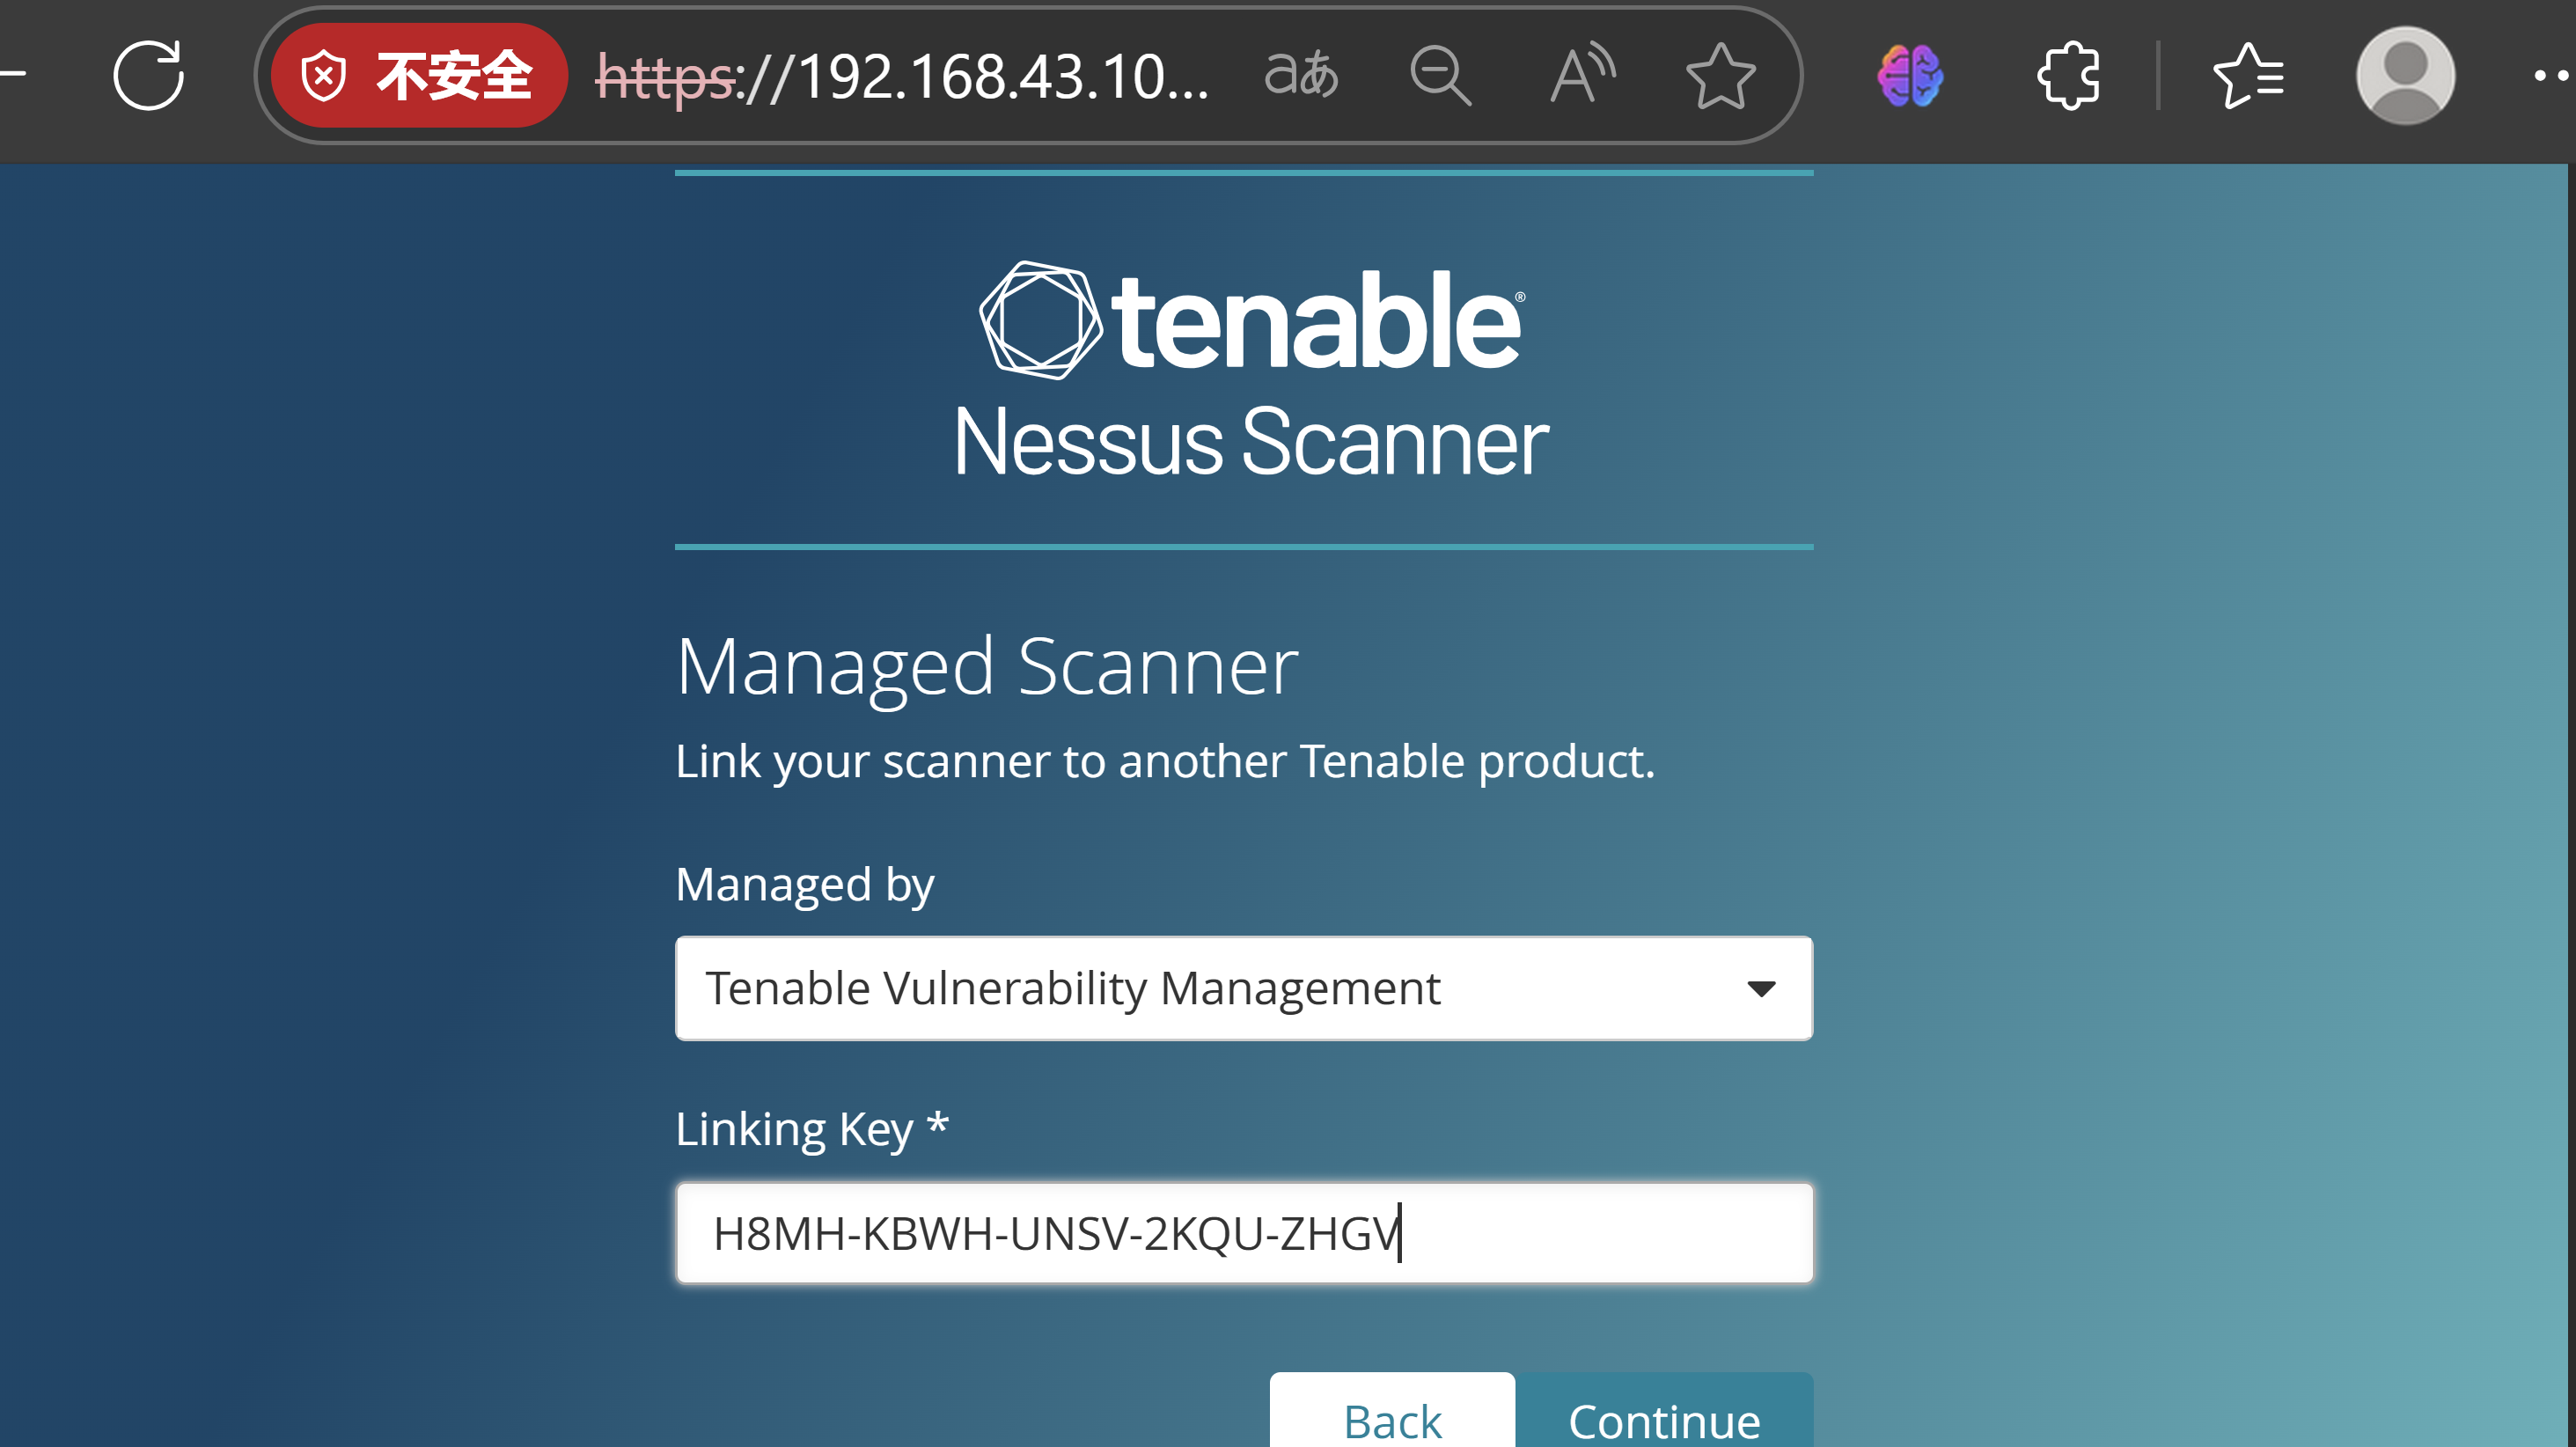The image size is (2576, 1447).
Task: Click the Nessus Scanner heading text
Action: coord(1250,442)
